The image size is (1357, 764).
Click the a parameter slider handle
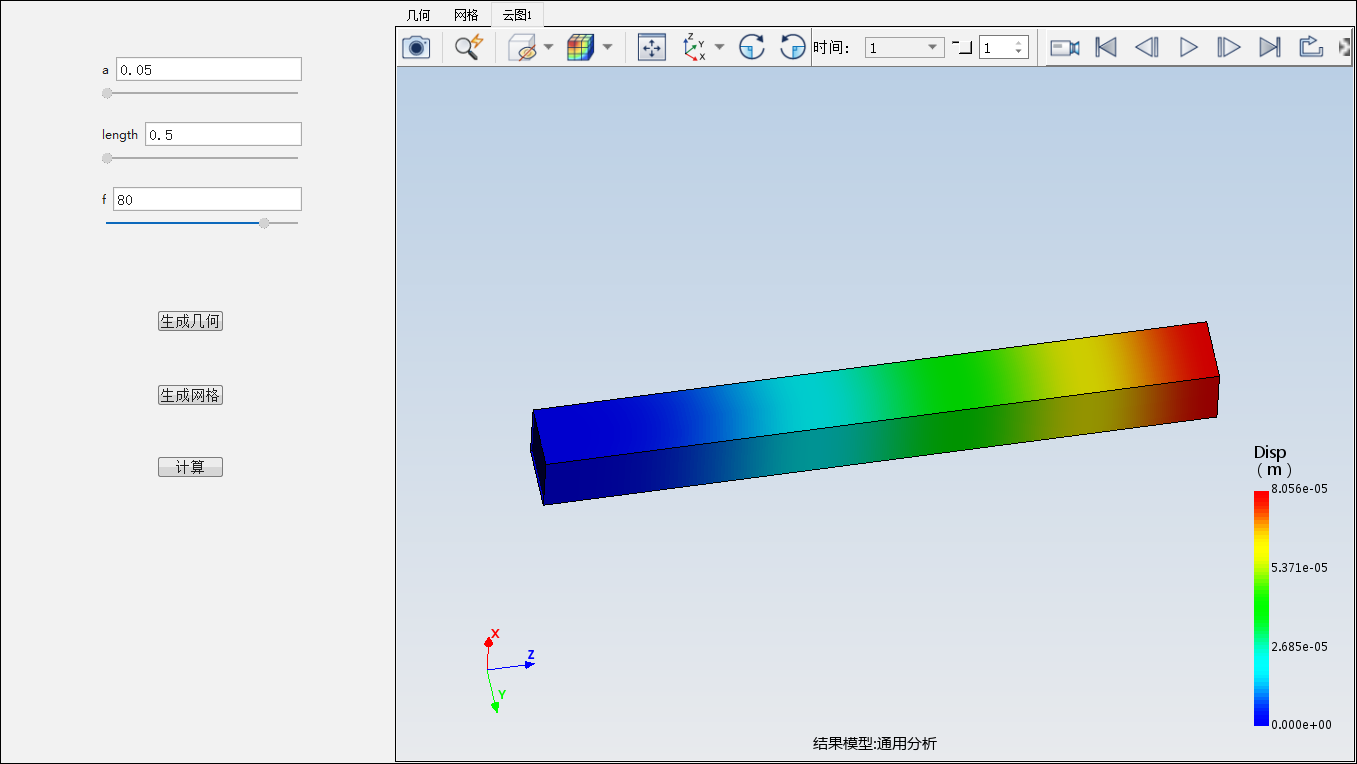(107, 93)
